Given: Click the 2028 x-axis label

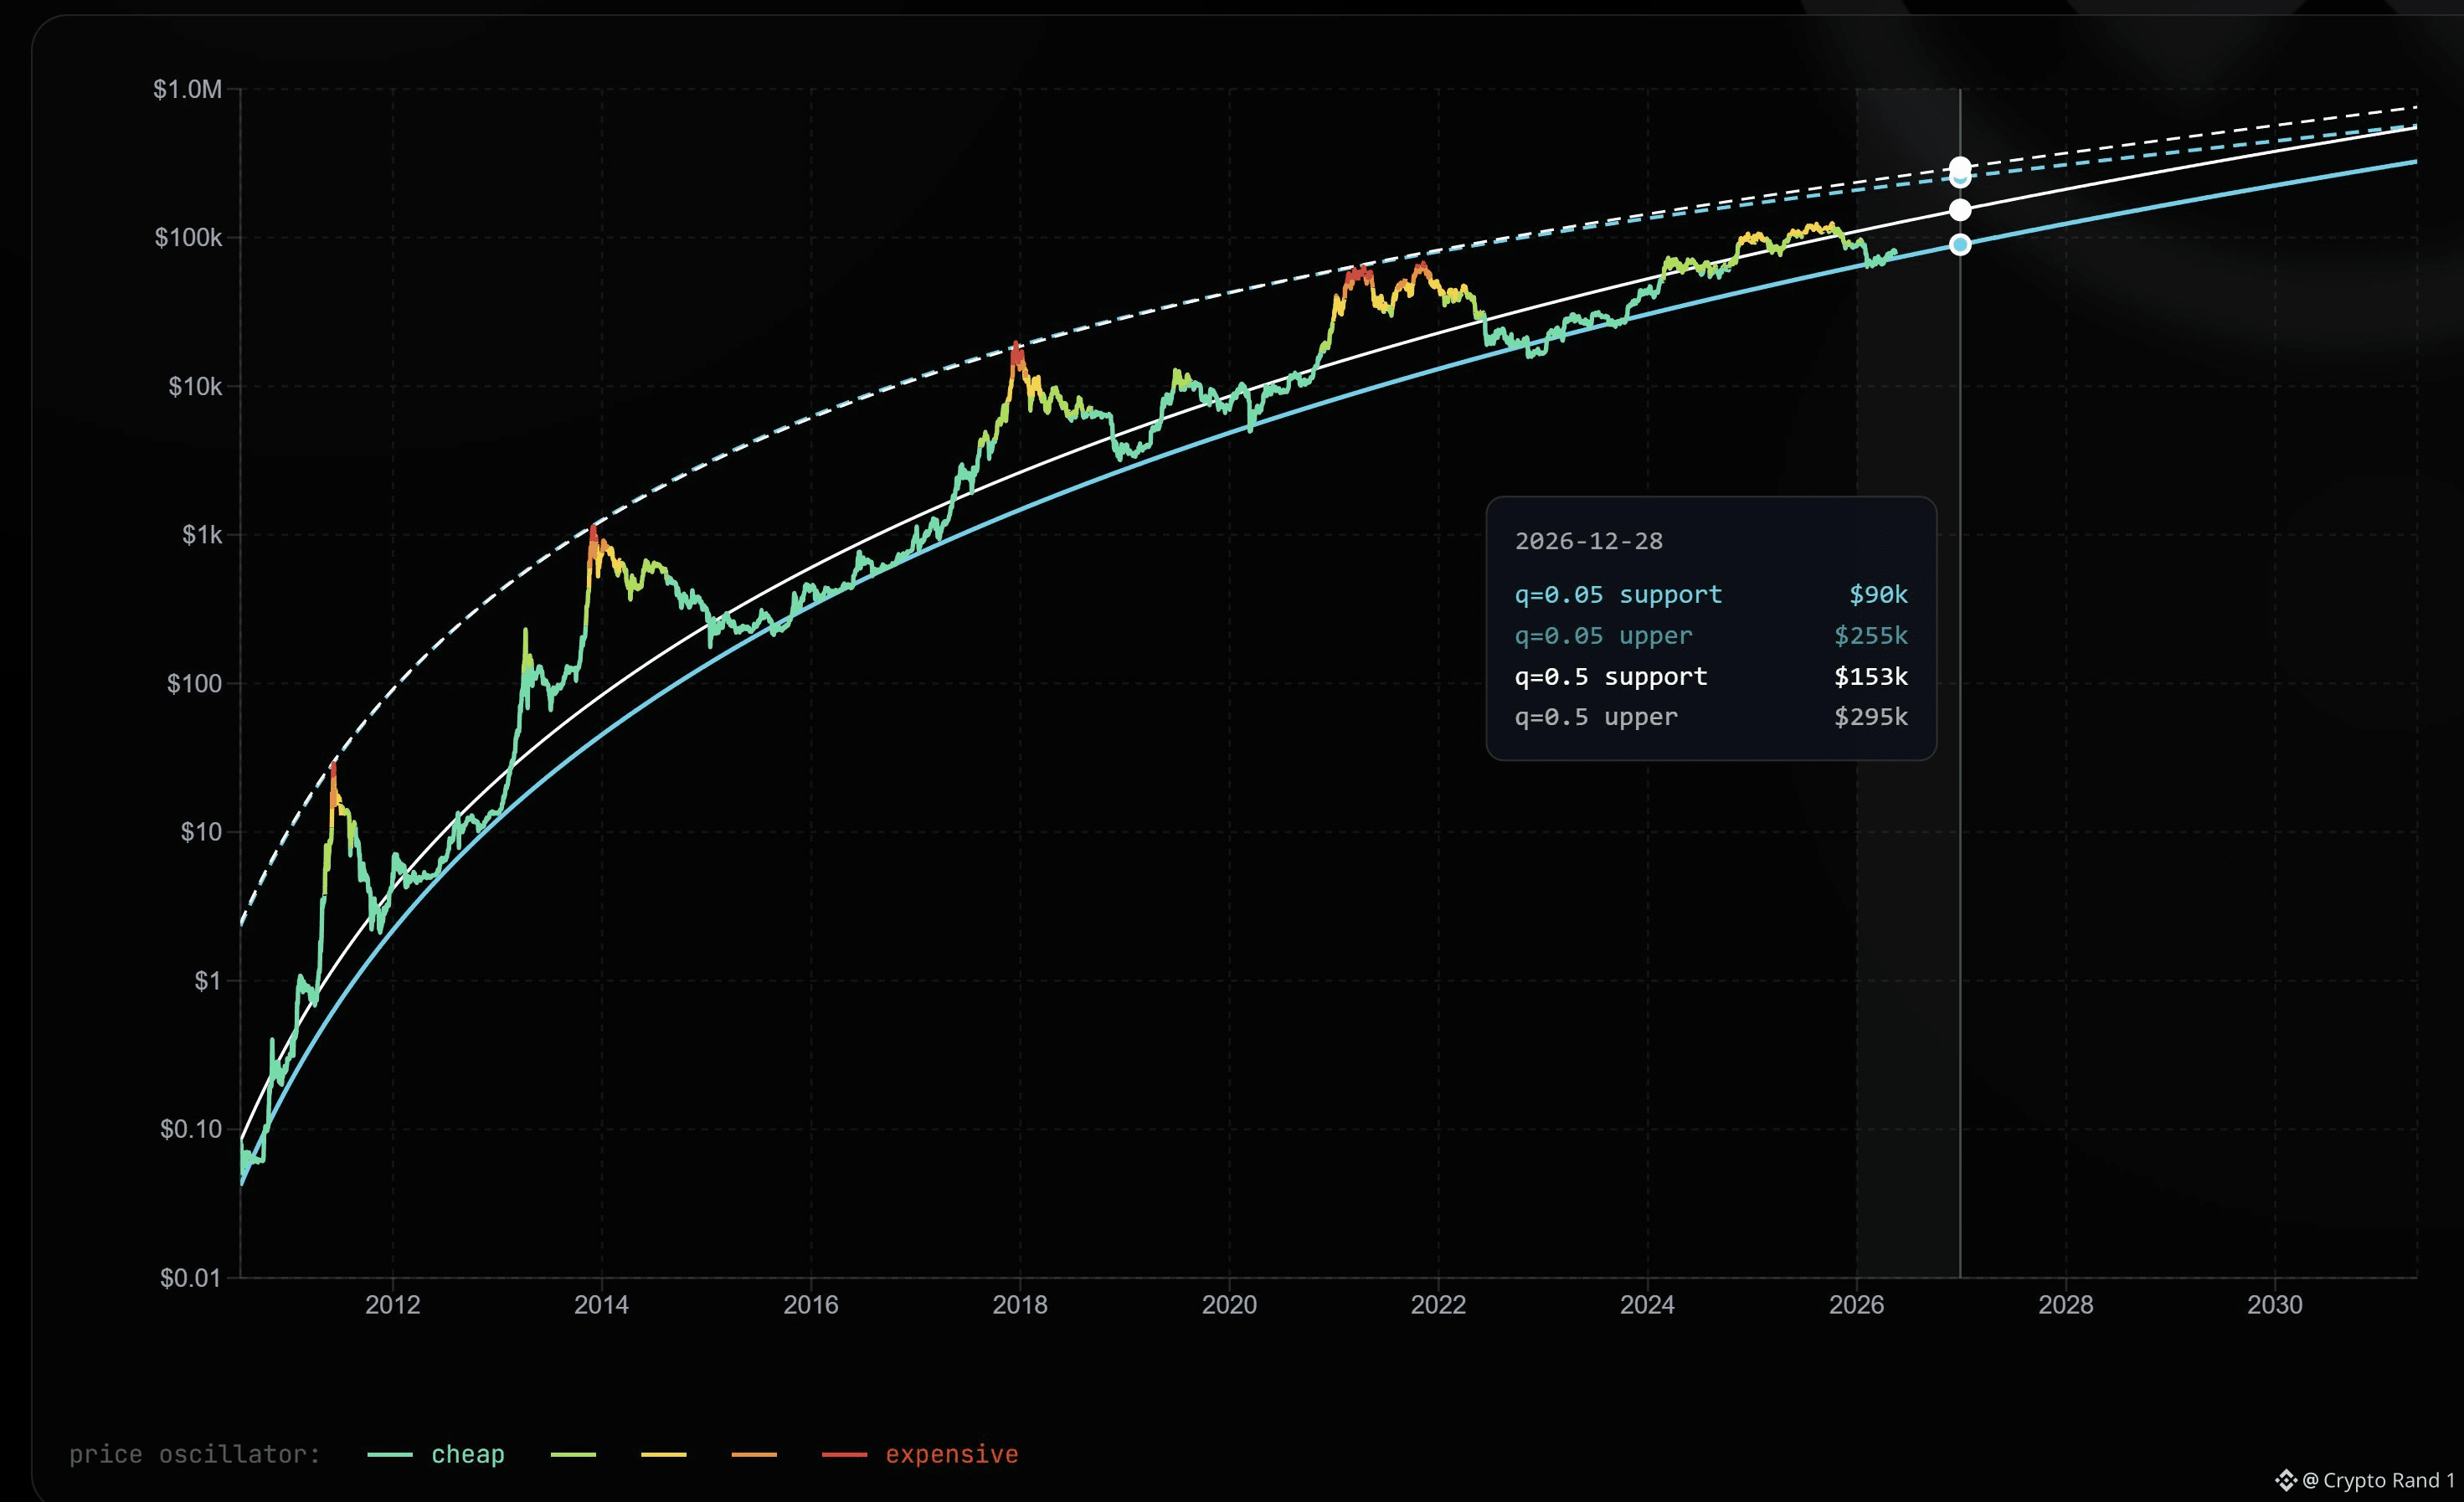Looking at the screenshot, I should [x=2066, y=1305].
